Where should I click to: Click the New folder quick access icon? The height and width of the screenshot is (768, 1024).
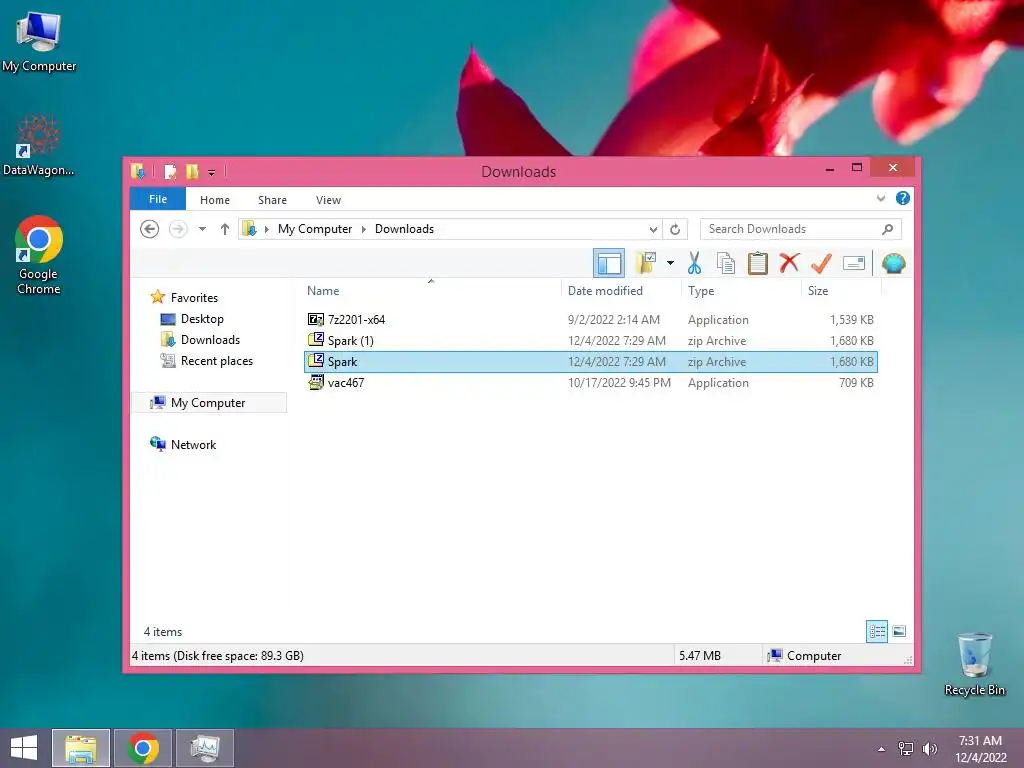(192, 172)
